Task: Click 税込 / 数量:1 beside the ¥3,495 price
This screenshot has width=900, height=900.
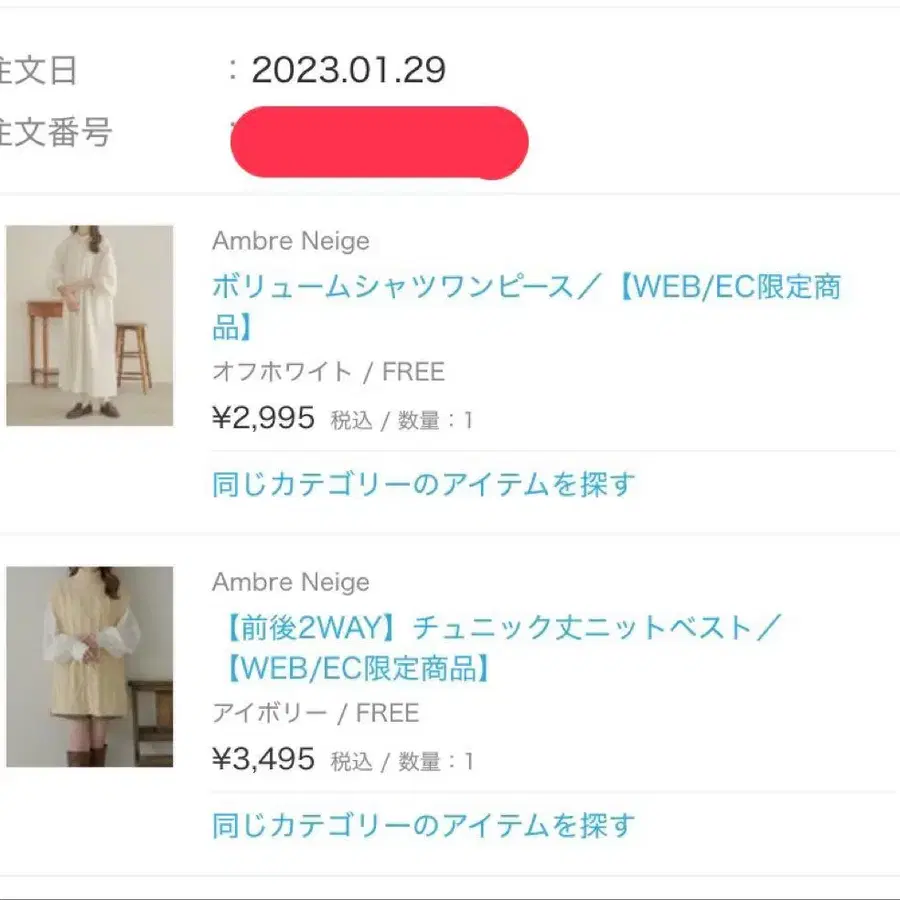Action: click(402, 762)
